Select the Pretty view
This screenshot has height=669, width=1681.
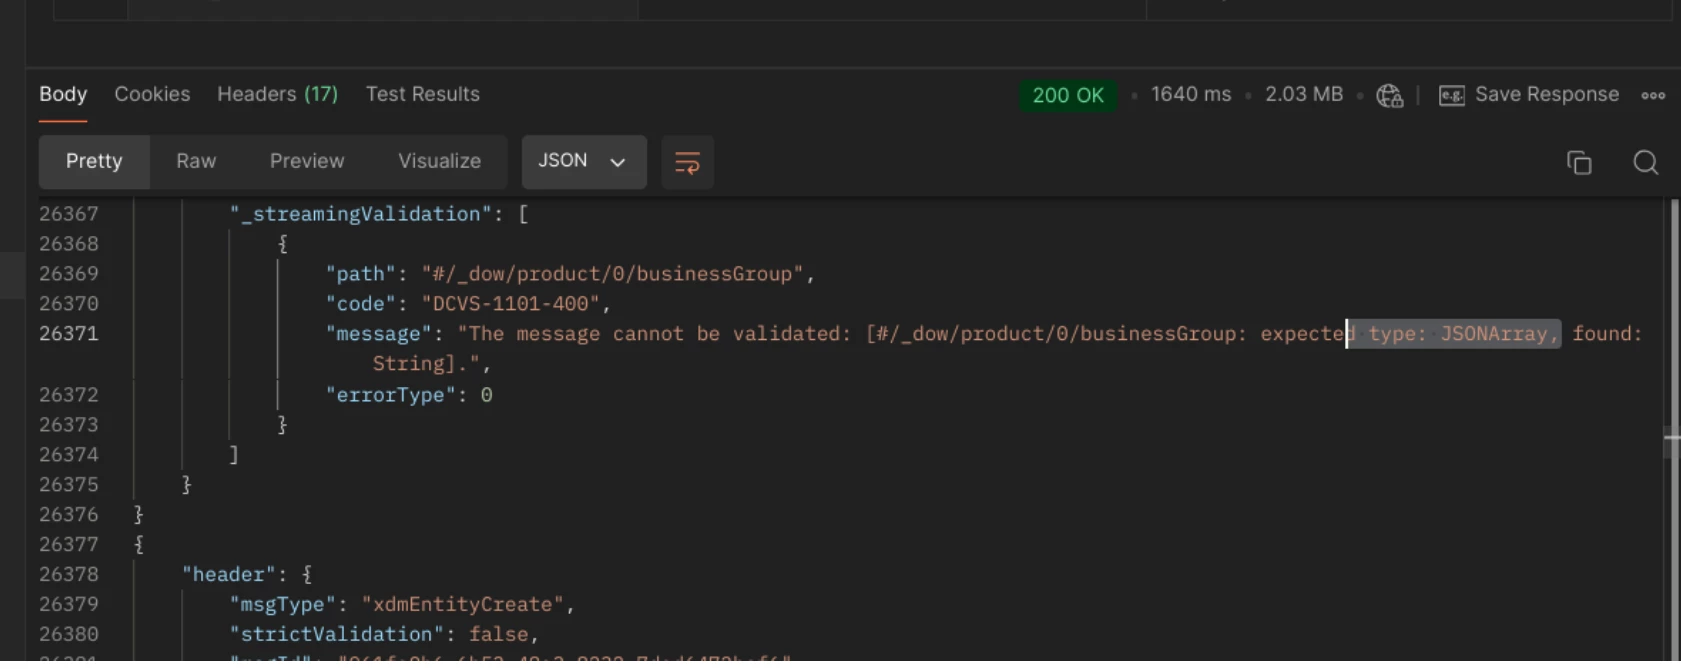94,161
